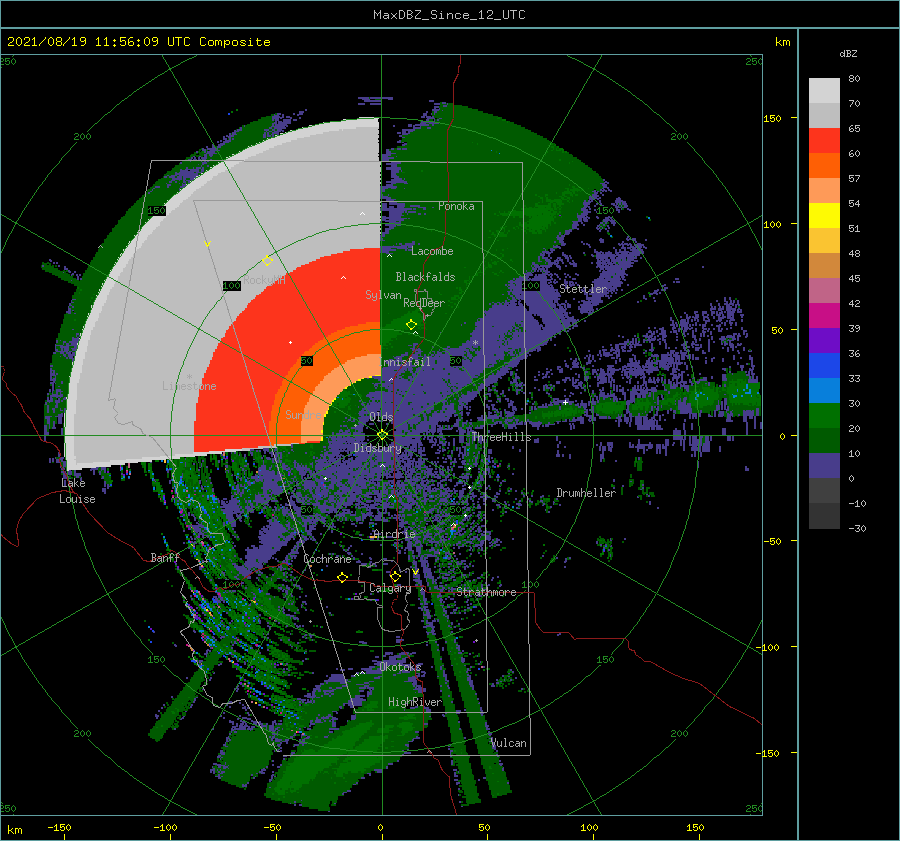Image resolution: width=900 pixels, height=841 pixels.
Task: Click the Blackfalds city label
Action: pos(425,277)
